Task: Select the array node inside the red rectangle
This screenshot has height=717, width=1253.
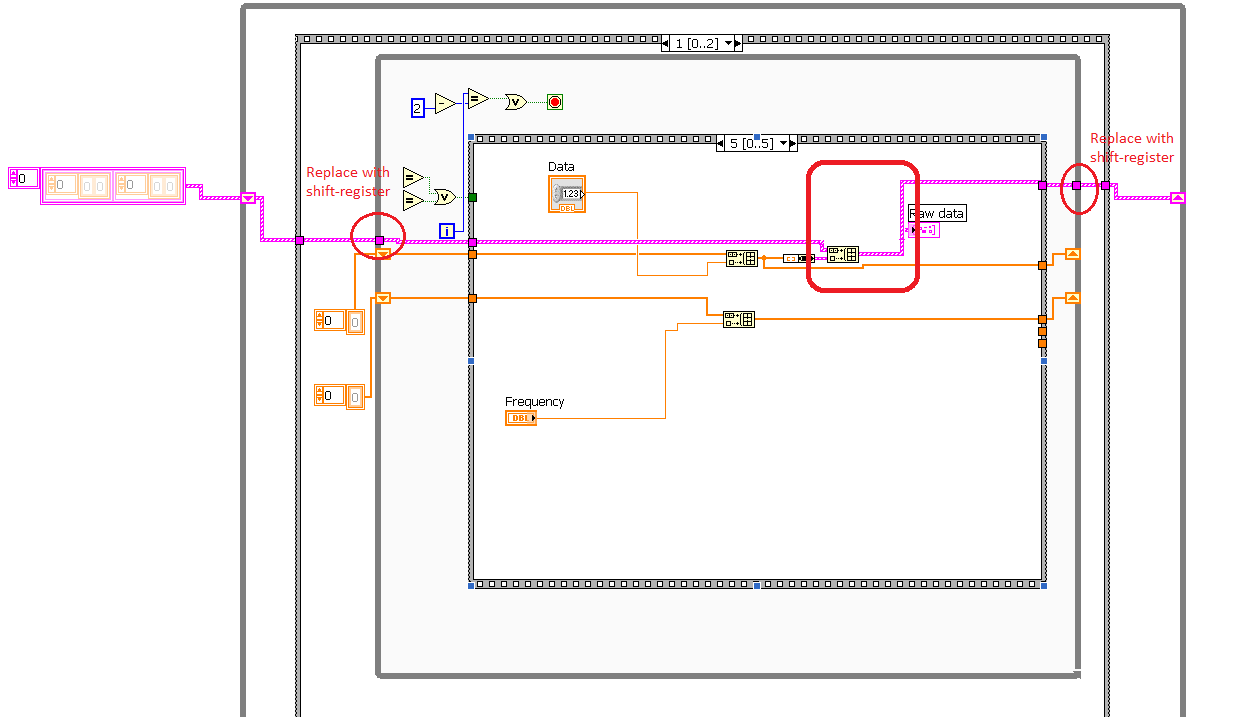Action: point(842,254)
